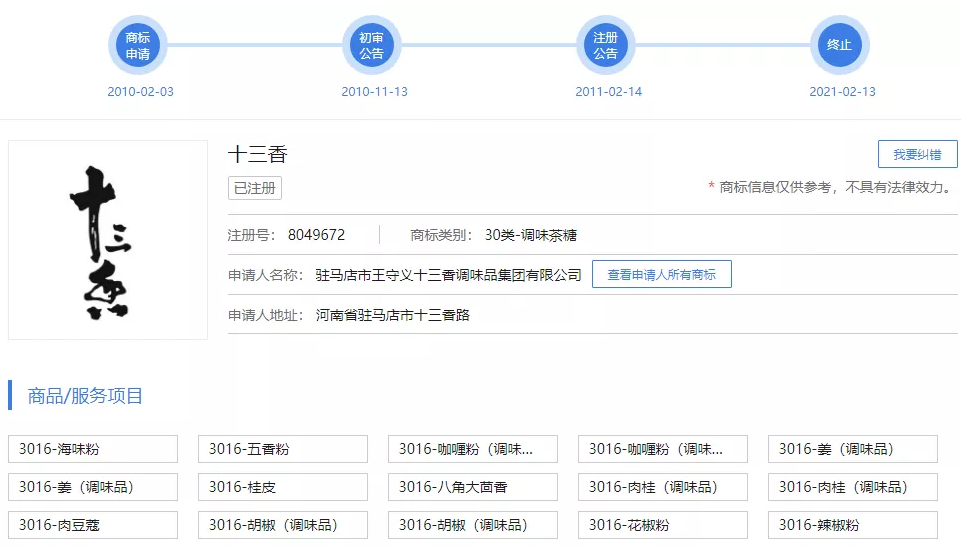
Task: Click the 已注册 status tag
Action: point(255,188)
